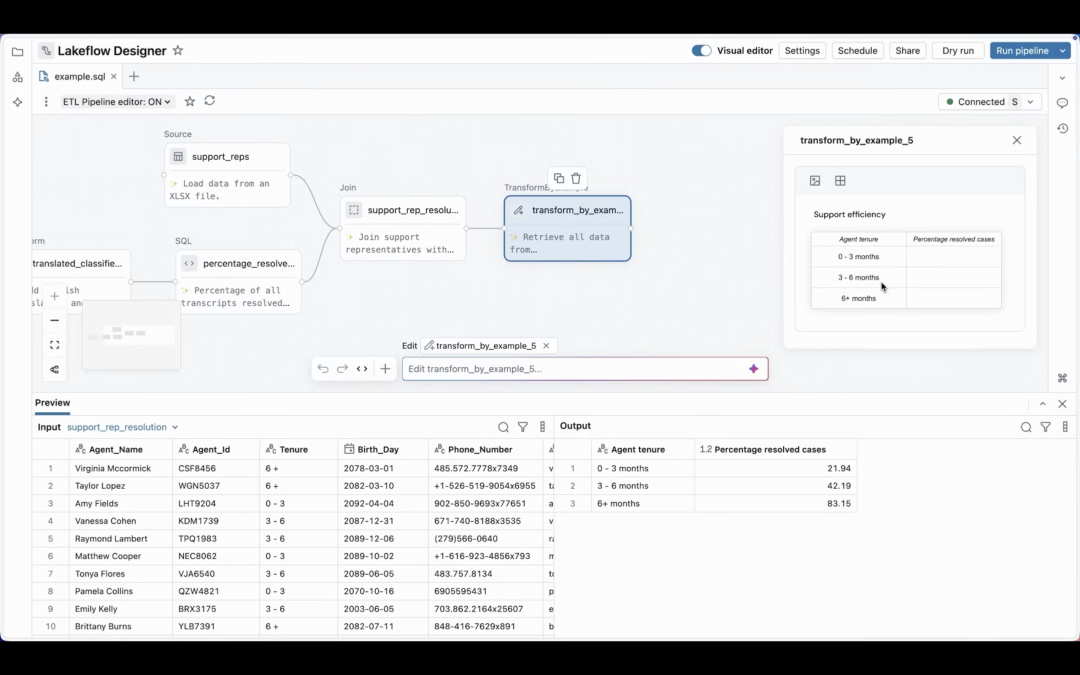The width and height of the screenshot is (1080, 675).
Task: Show the code view icon
Action: point(362,368)
